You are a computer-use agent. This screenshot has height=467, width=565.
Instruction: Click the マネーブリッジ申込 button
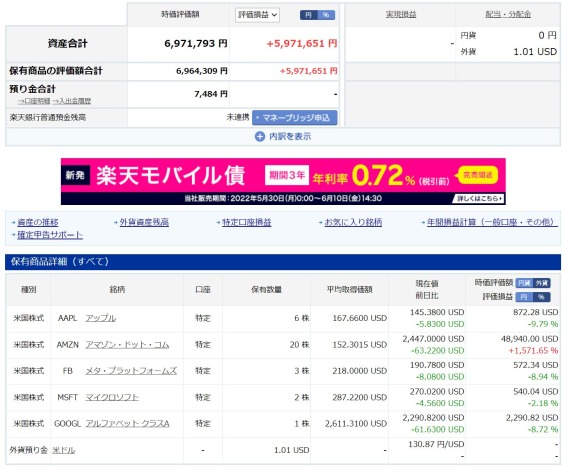click(294, 118)
